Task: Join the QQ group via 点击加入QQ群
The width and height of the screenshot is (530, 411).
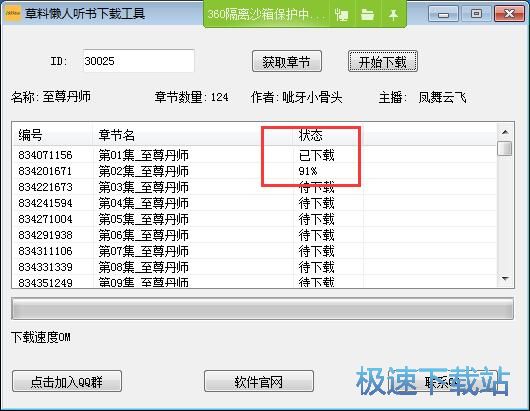Action: [x=67, y=381]
